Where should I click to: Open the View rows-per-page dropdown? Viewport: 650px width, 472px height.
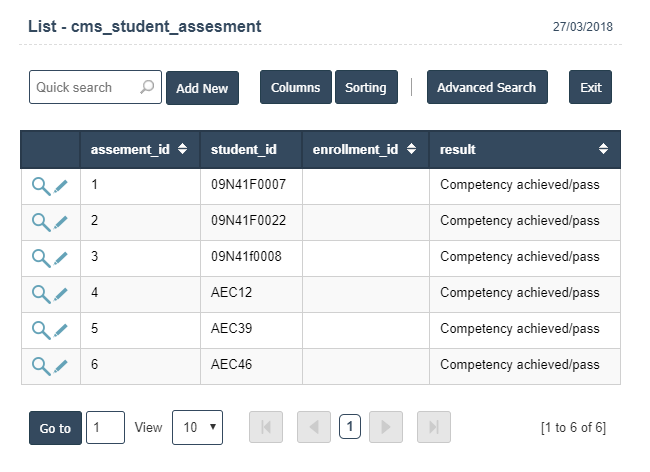pos(198,427)
